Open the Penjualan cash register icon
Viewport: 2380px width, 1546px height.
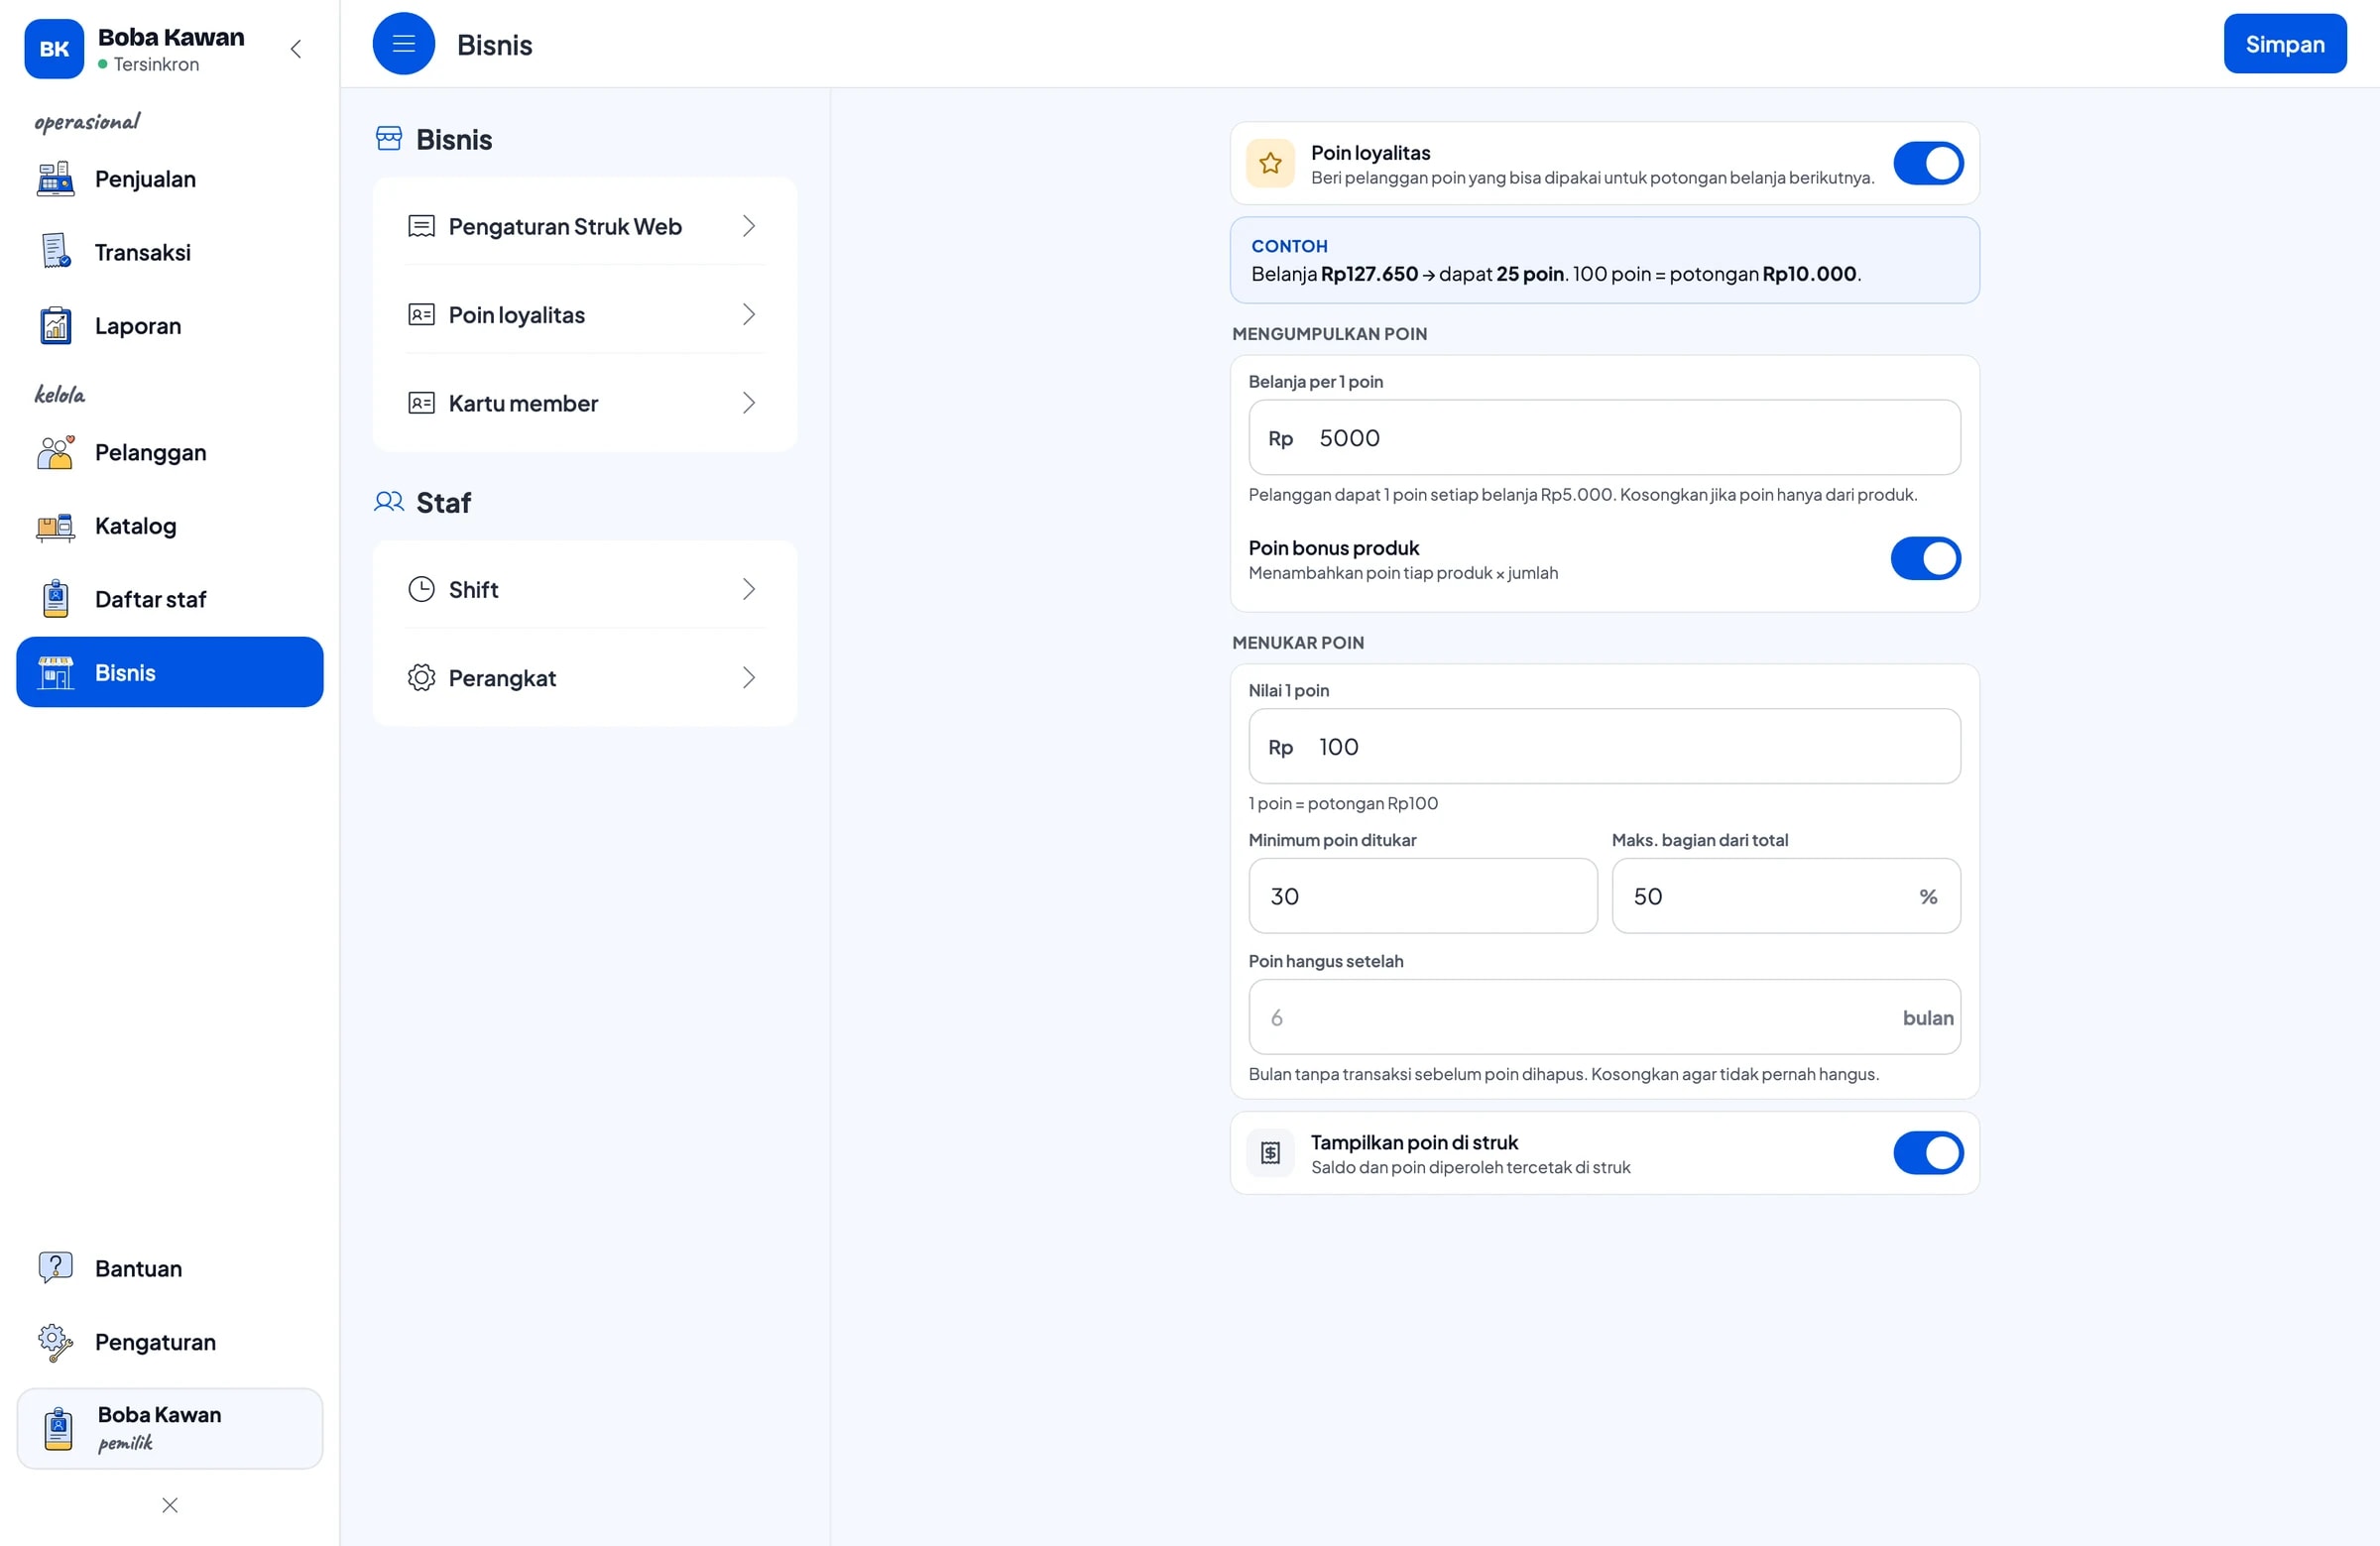(x=56, y=179)
